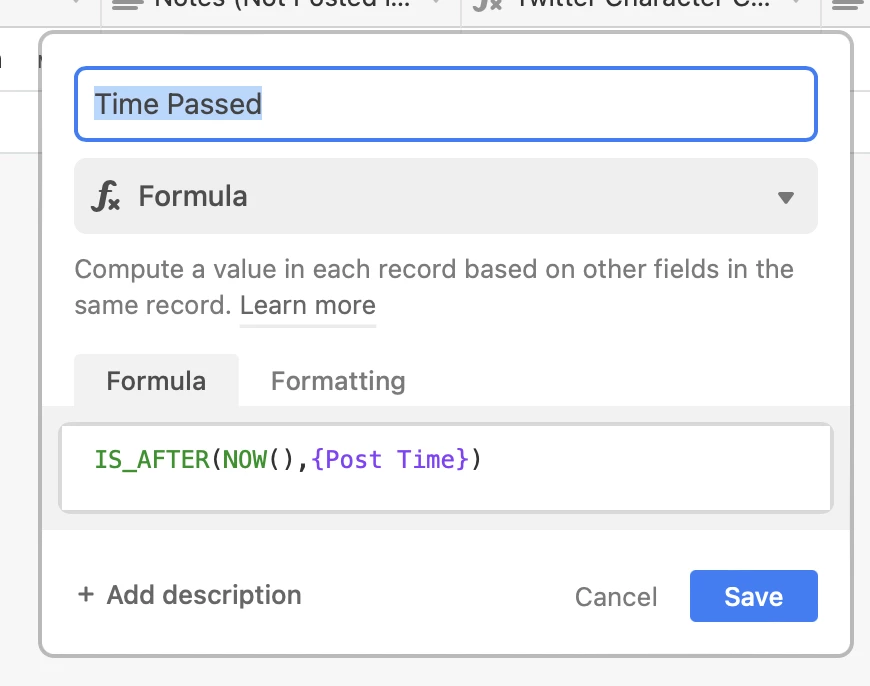Select the Twitter Character column header title
Viewport: 870px width, 686px height.
644,3
